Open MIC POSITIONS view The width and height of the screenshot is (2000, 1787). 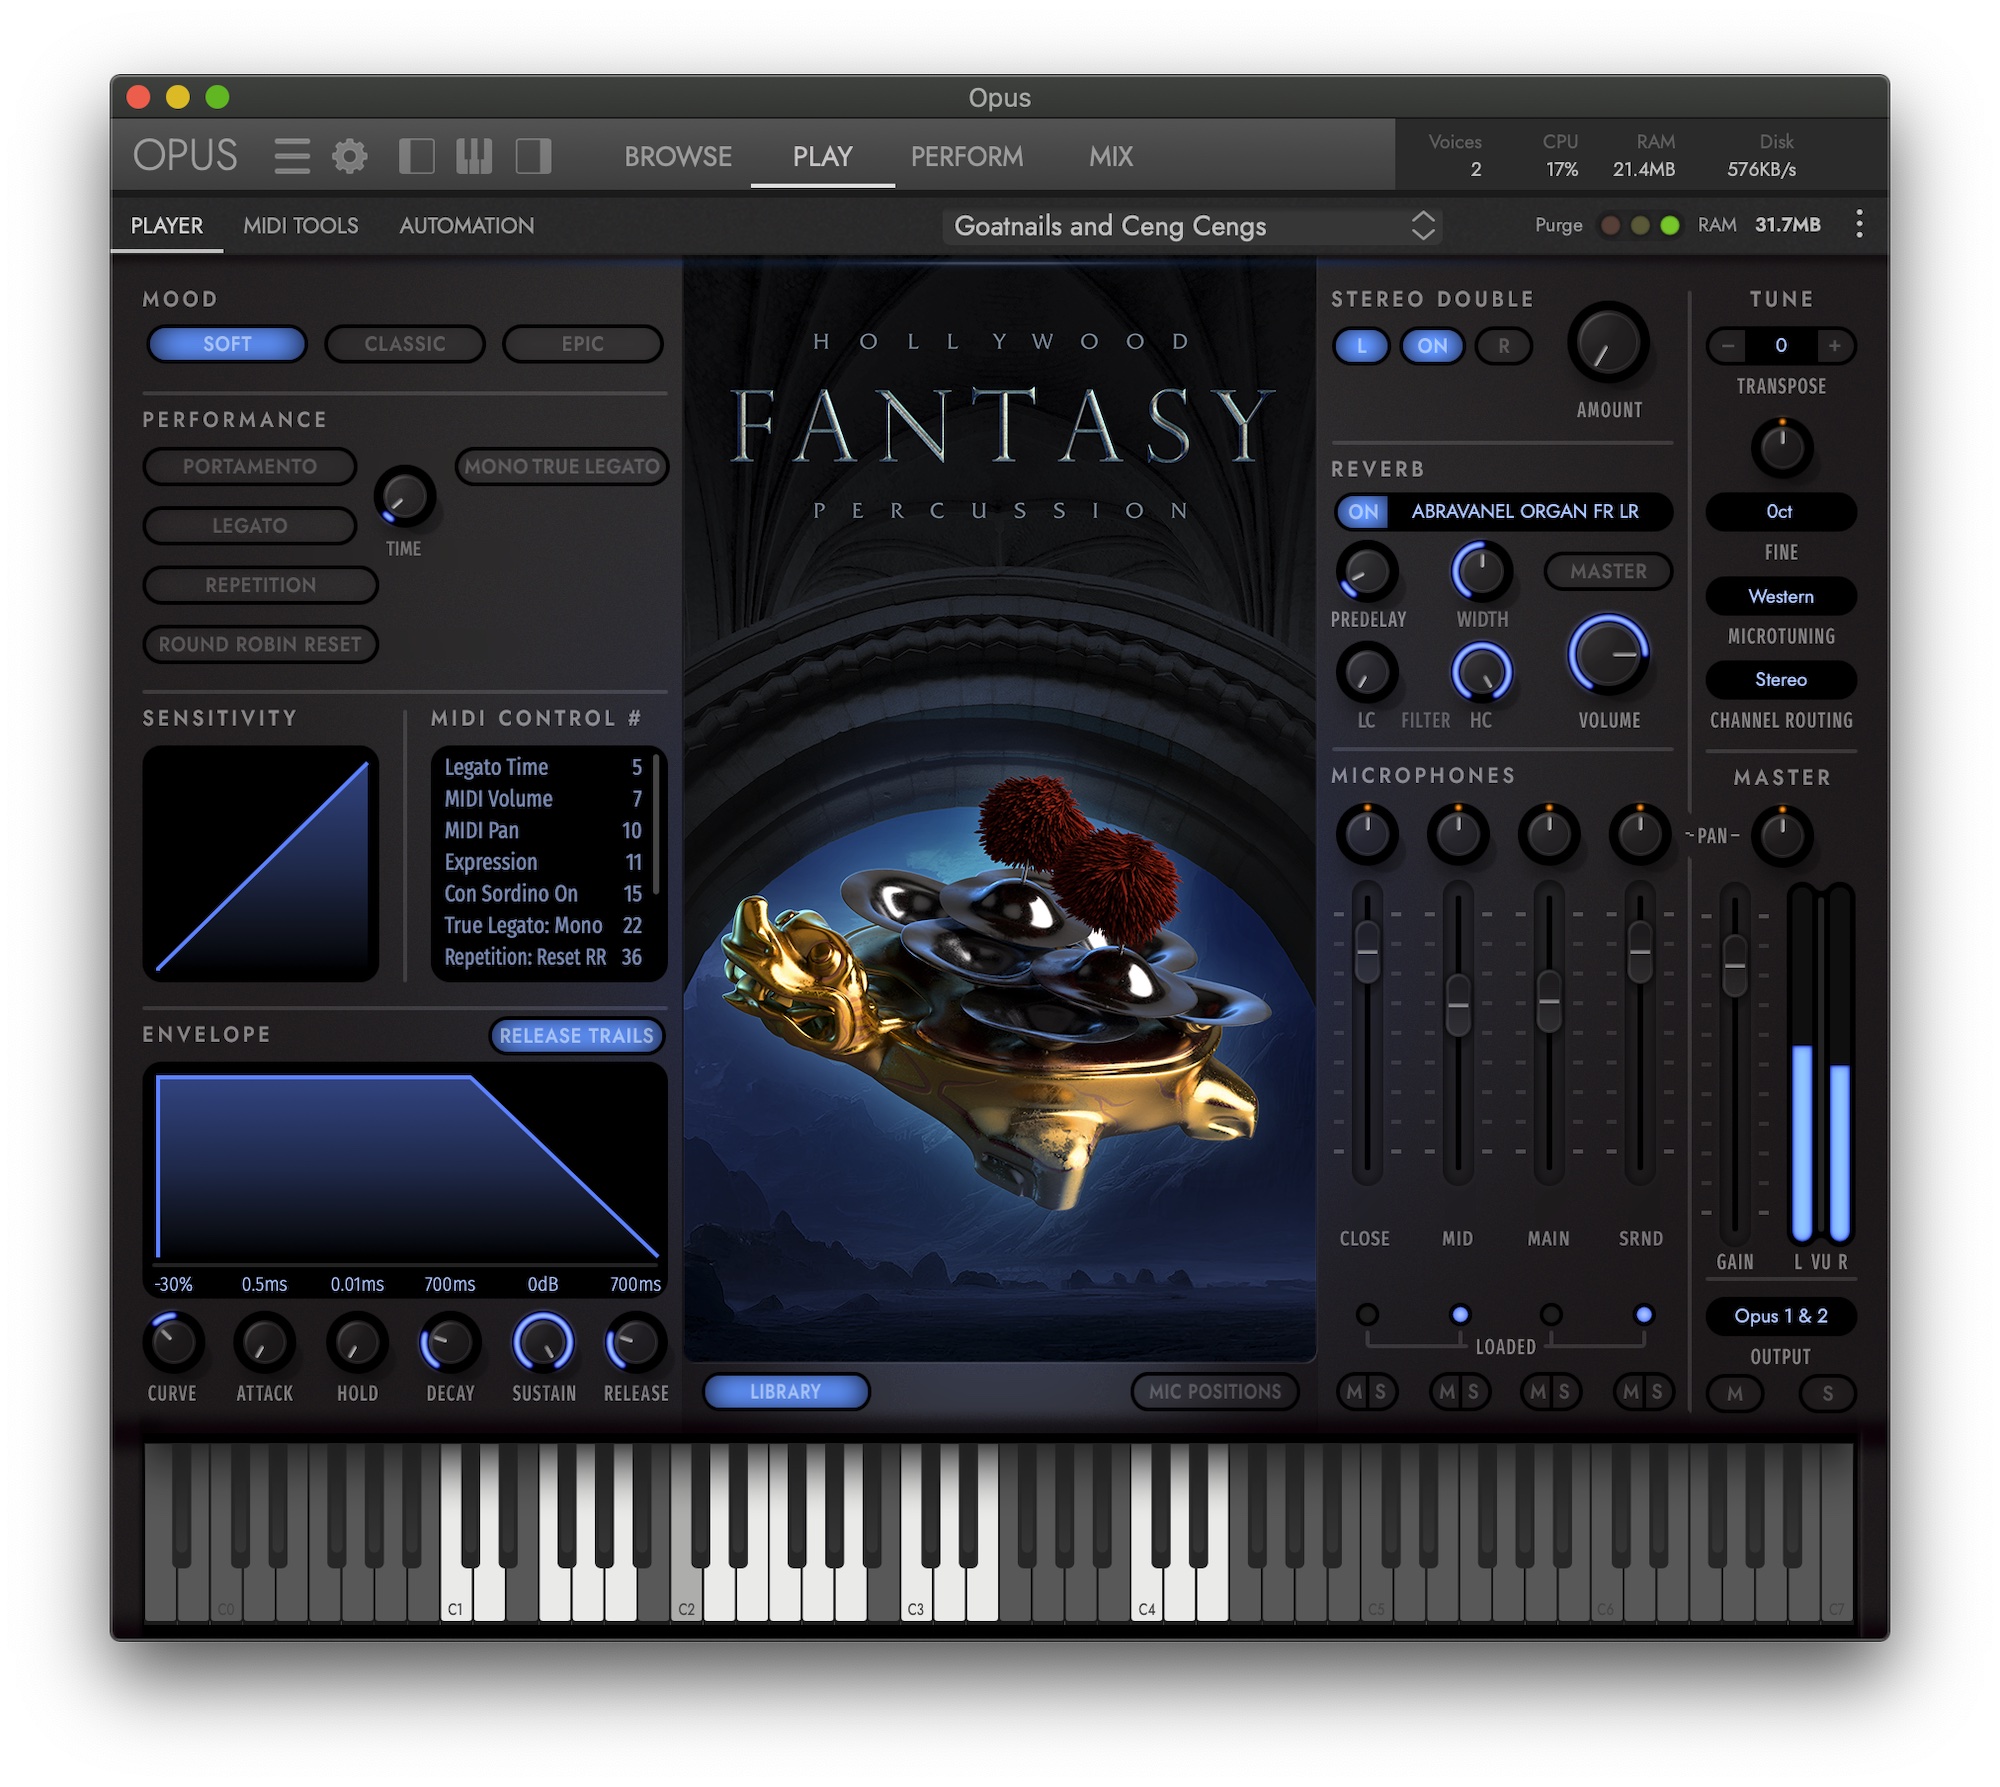(x=1214, y=1391)
